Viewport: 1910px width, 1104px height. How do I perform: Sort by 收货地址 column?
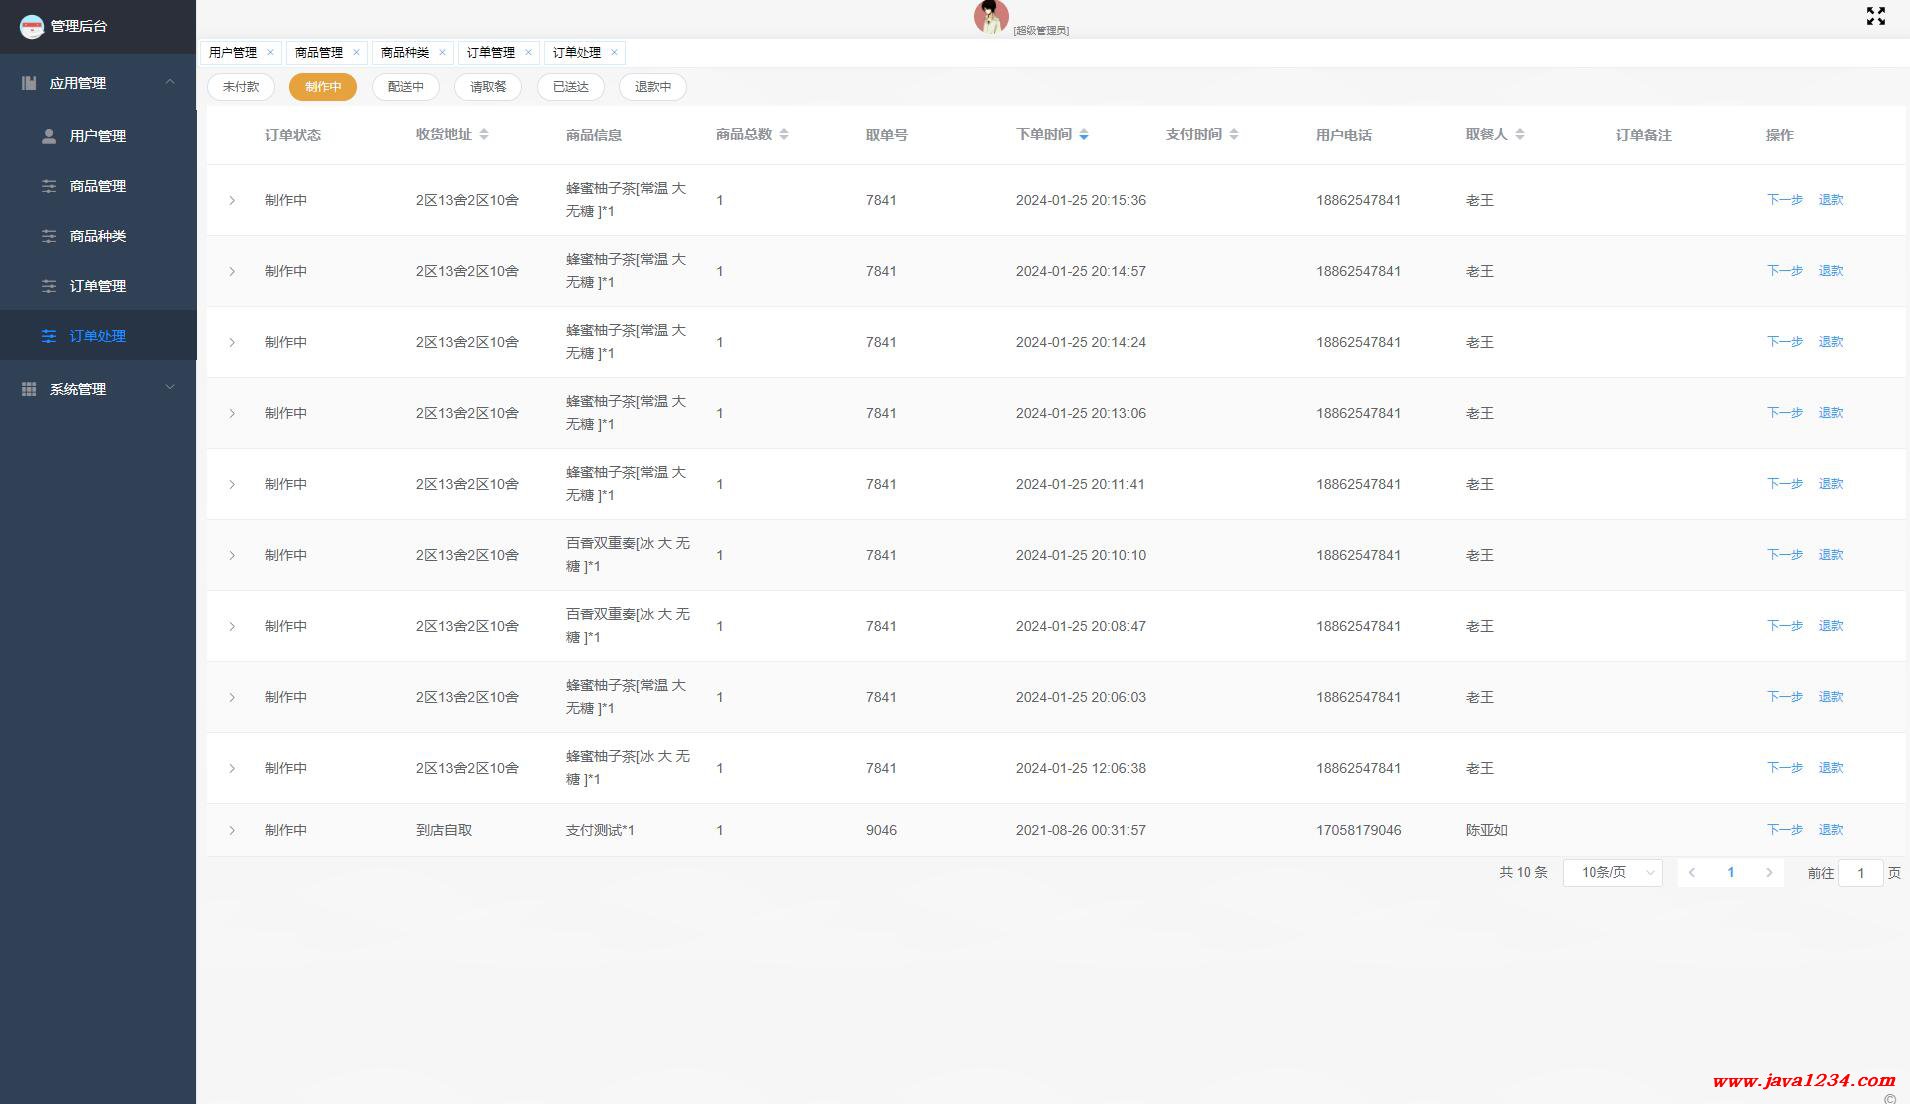pyautogui.click(x=484, y=134)
